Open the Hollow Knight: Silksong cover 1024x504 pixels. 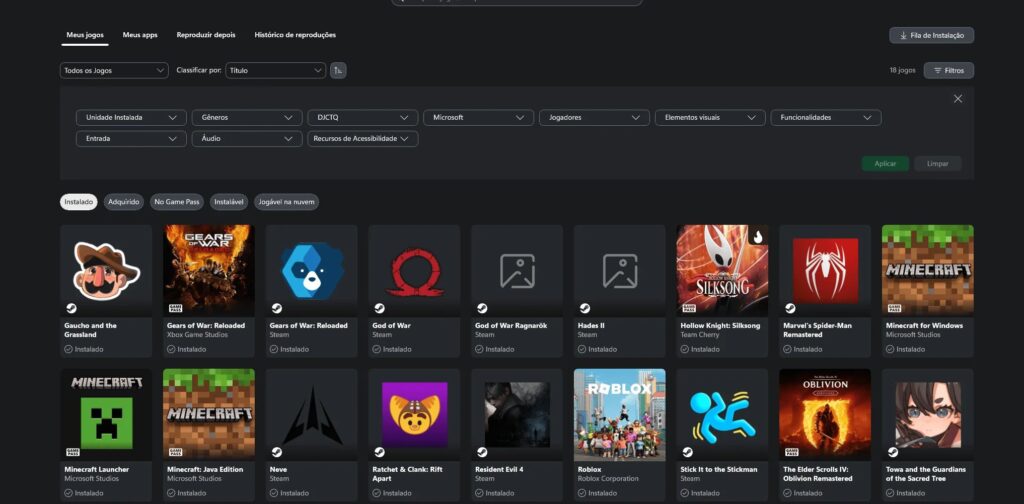tap(722, 271)
